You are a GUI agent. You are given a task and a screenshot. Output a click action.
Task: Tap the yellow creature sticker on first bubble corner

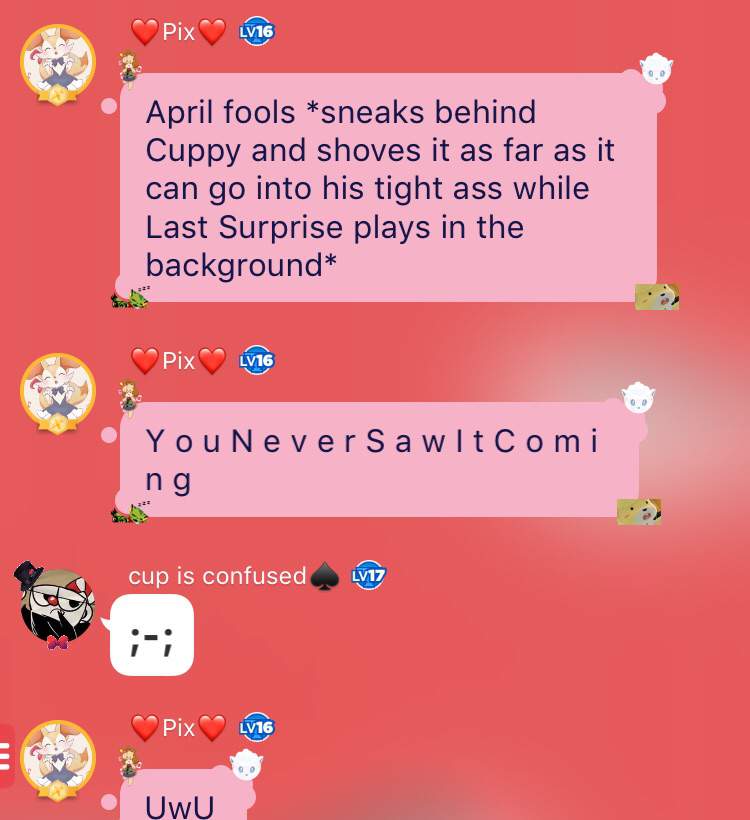[657, 297]
